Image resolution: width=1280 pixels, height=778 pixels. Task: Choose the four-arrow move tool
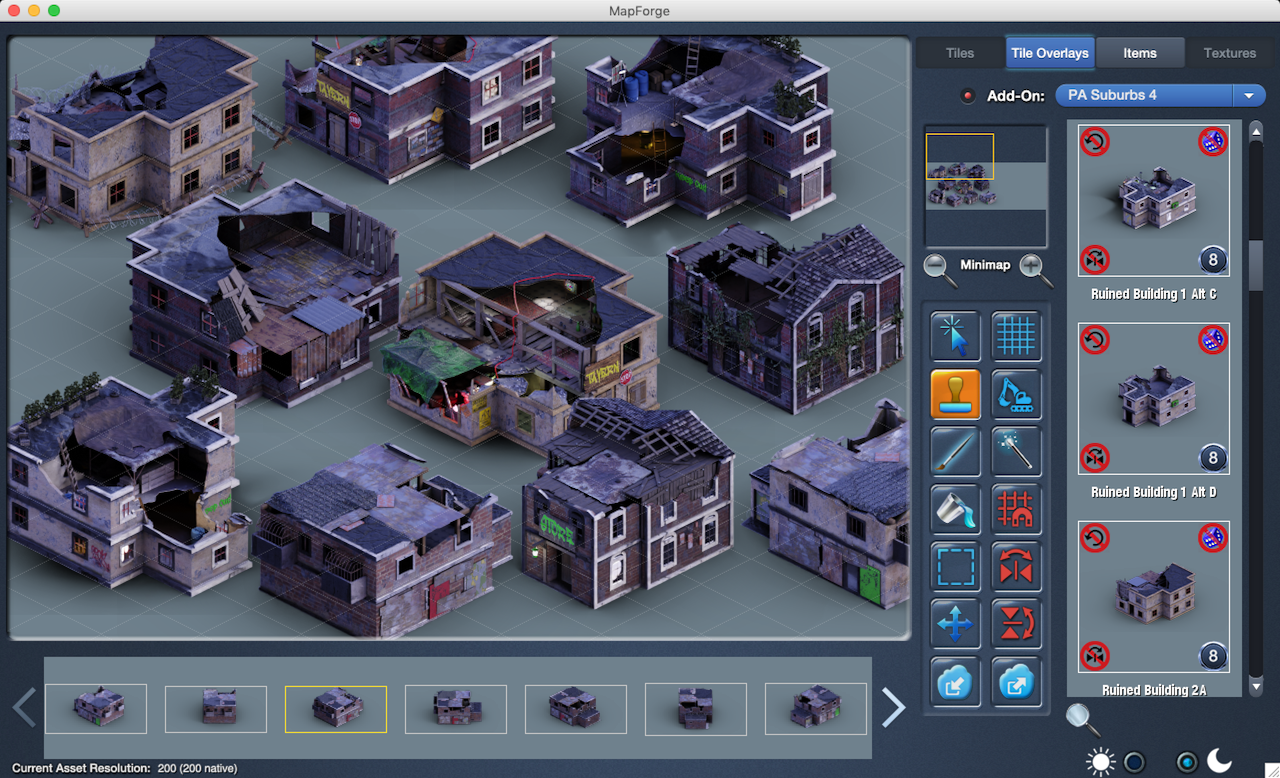(955, 625)
